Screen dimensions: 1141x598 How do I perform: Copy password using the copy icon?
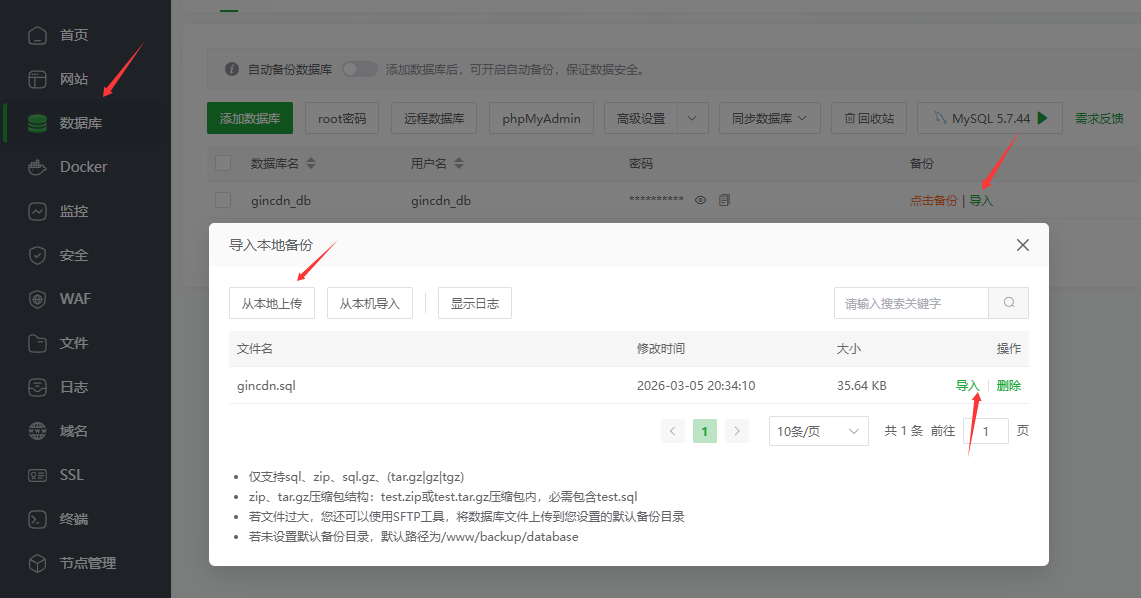(725, 200)
